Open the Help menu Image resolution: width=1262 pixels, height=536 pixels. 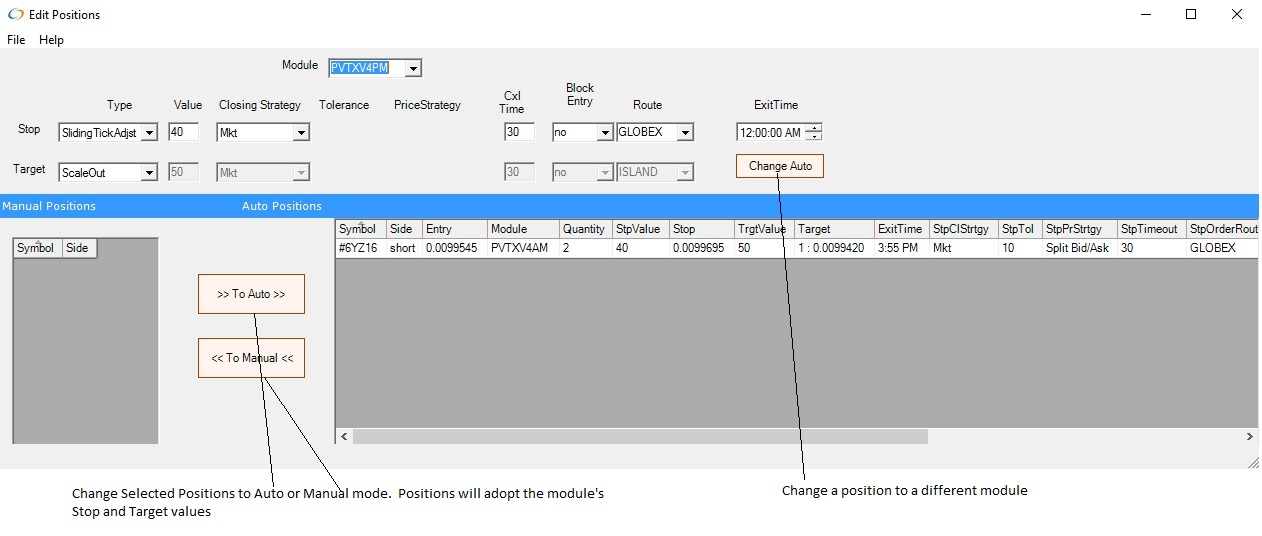[x=51, y=40]
